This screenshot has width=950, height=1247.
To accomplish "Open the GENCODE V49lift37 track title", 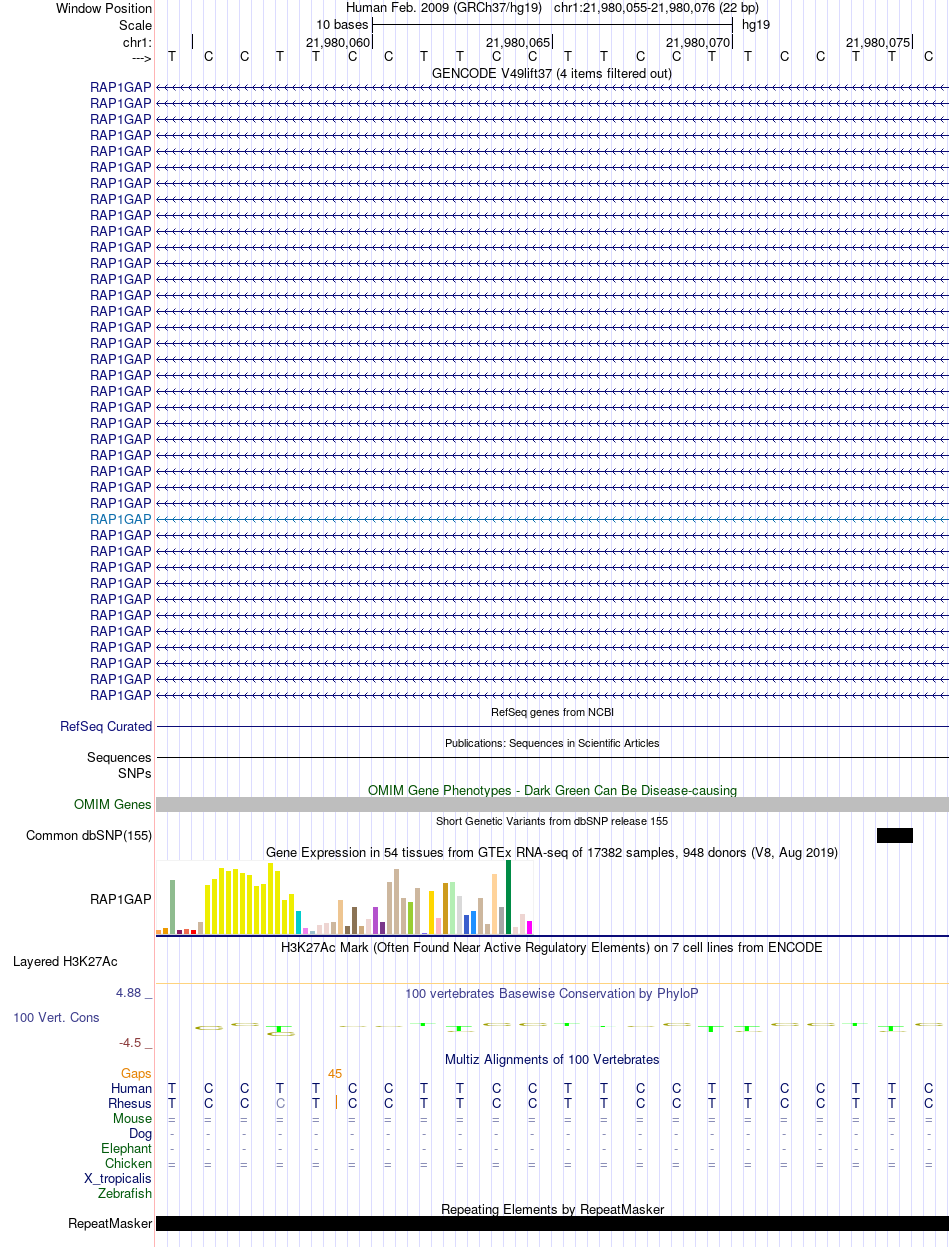I will (552, 73).
